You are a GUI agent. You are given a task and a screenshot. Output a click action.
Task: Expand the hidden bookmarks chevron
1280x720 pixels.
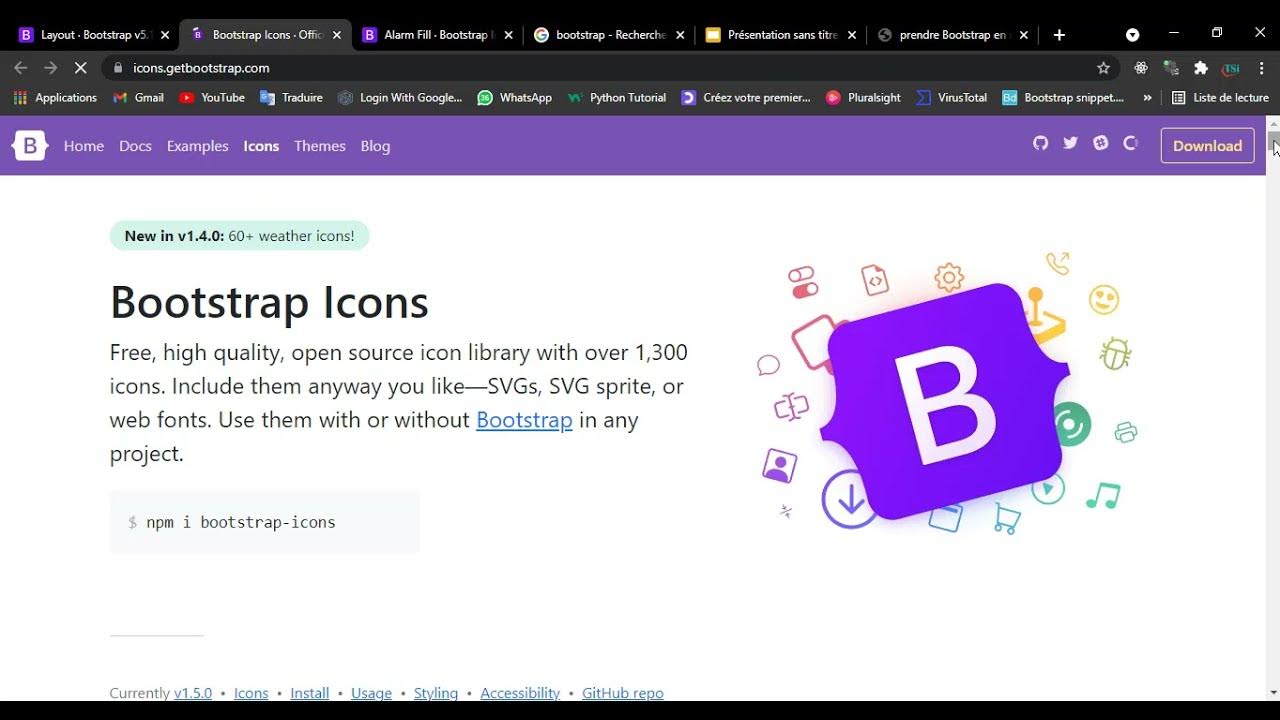1147,98
